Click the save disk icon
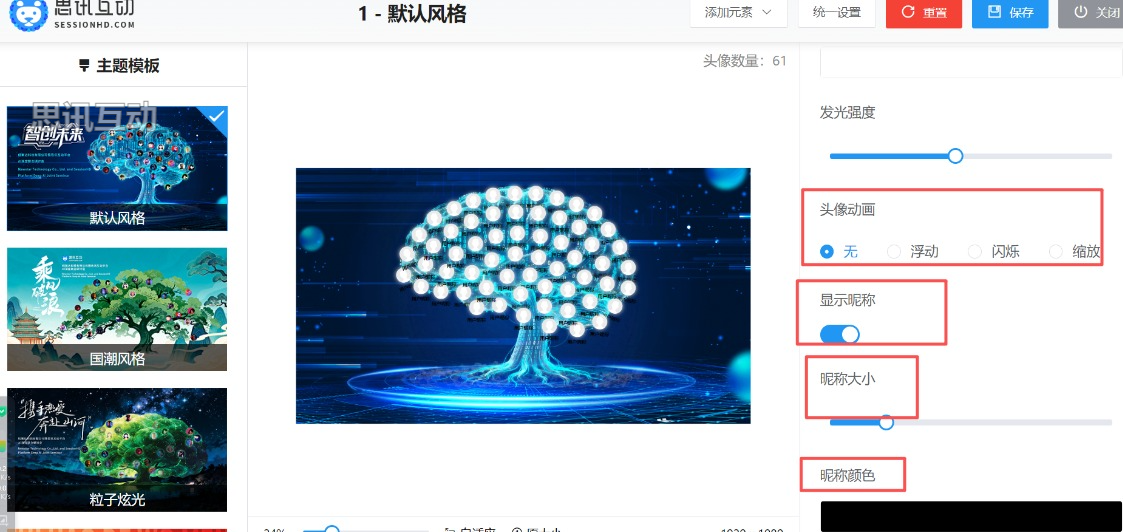1123x532 pixels. point(994,11)
